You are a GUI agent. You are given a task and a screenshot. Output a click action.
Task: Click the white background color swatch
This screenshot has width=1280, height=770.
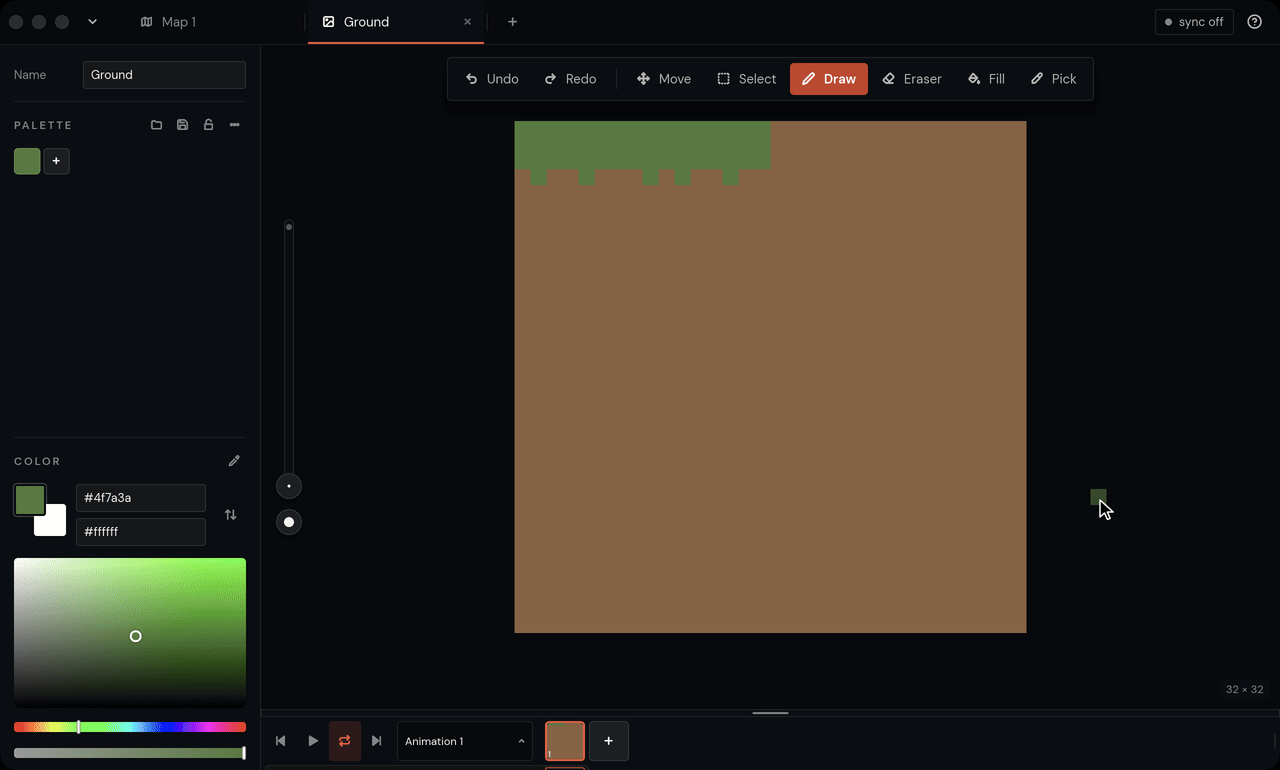click(54, 524)
